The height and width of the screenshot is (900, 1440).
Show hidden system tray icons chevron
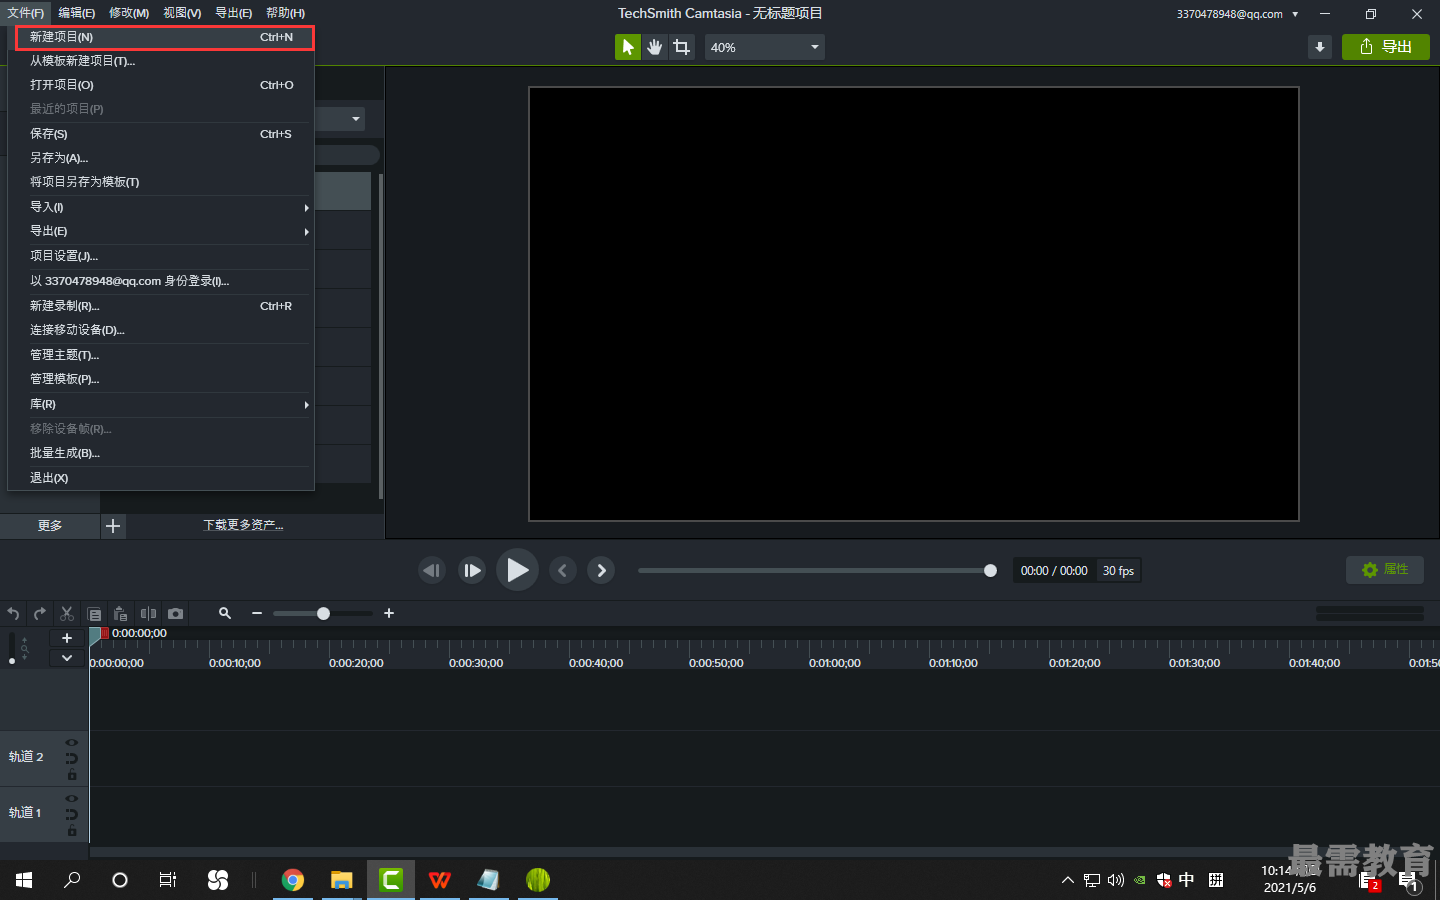[1067, 880]
